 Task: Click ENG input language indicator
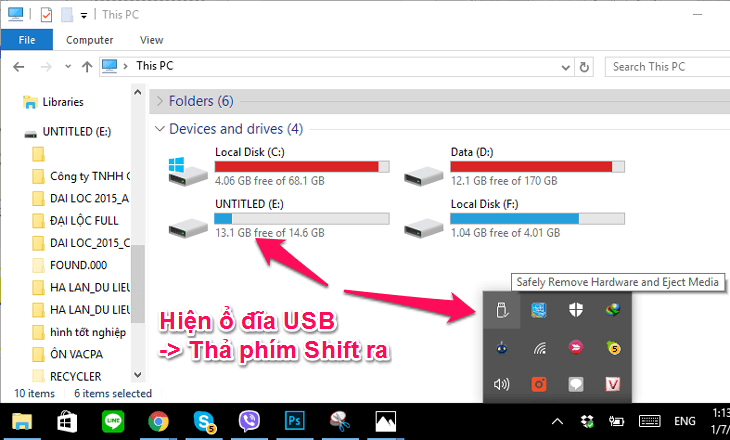[684, 421]
